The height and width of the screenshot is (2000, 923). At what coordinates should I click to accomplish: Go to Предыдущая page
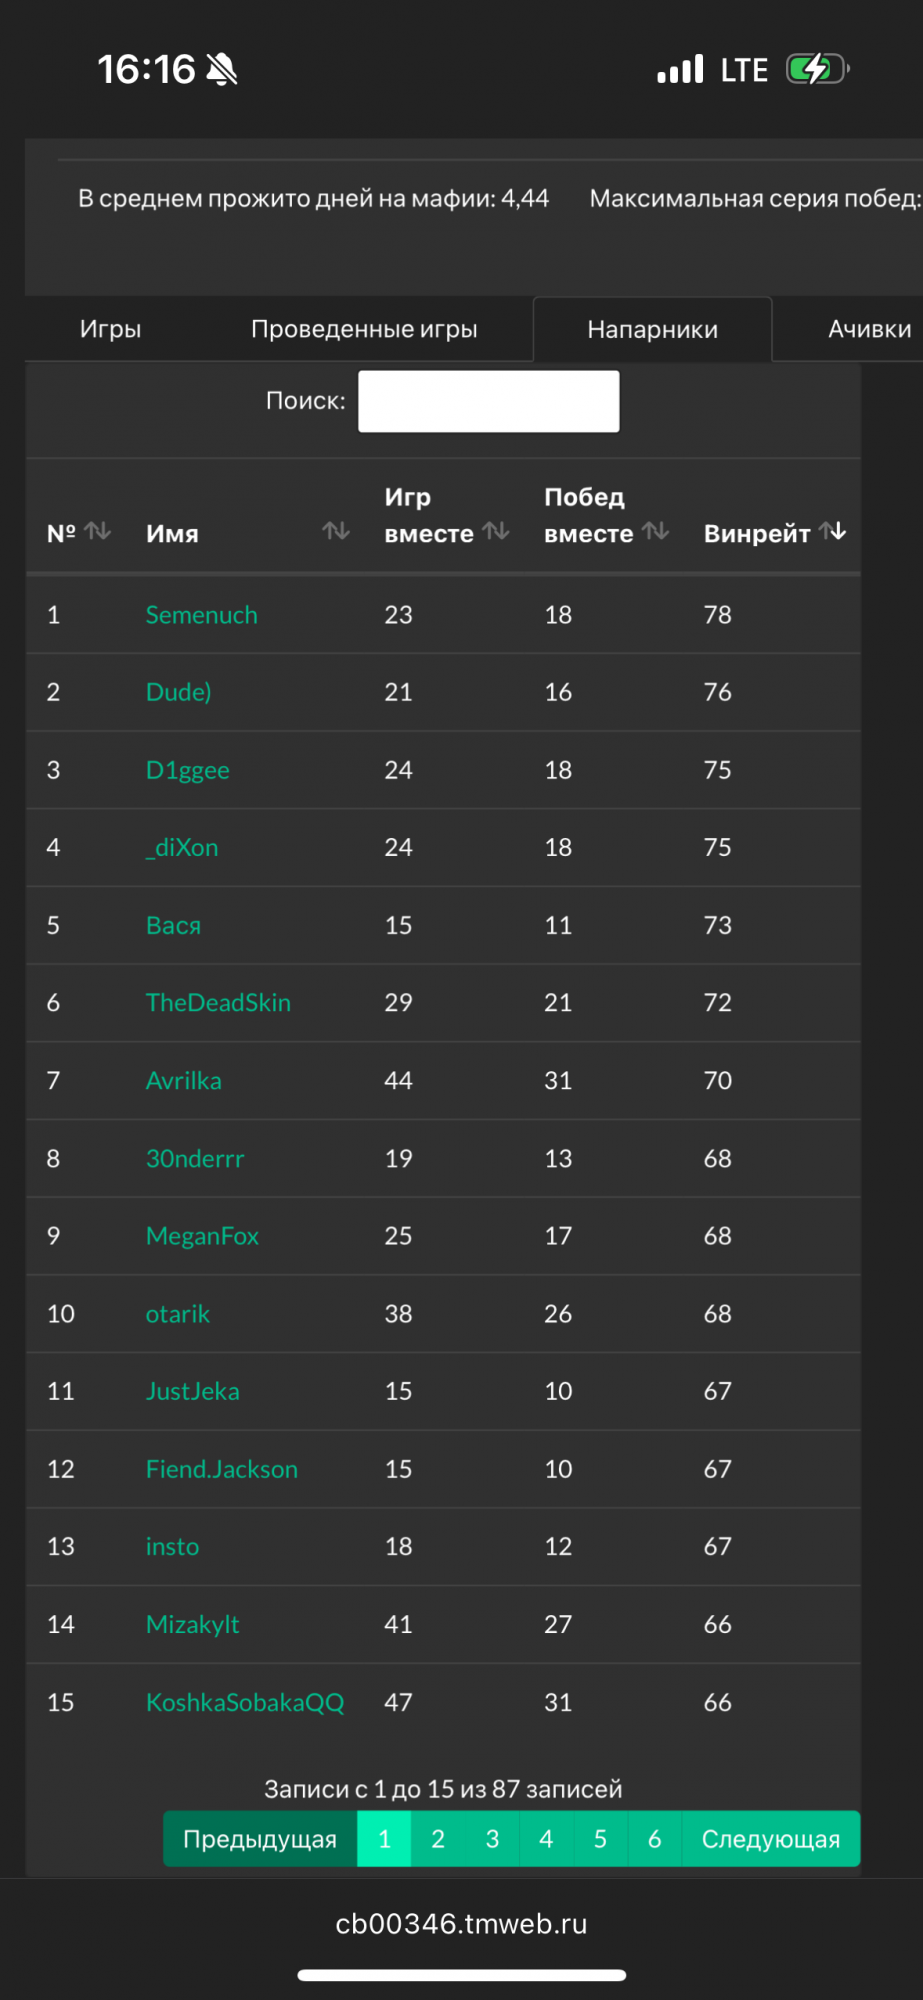pos(260,1839)
